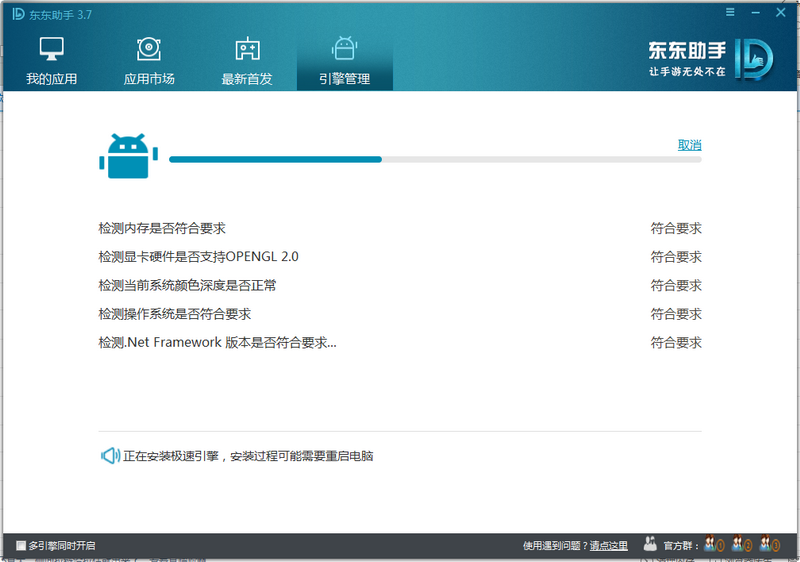Cancel installation via 取消 link
The height and width of the screenshot is (562, 800).
(x=689, y=145)
